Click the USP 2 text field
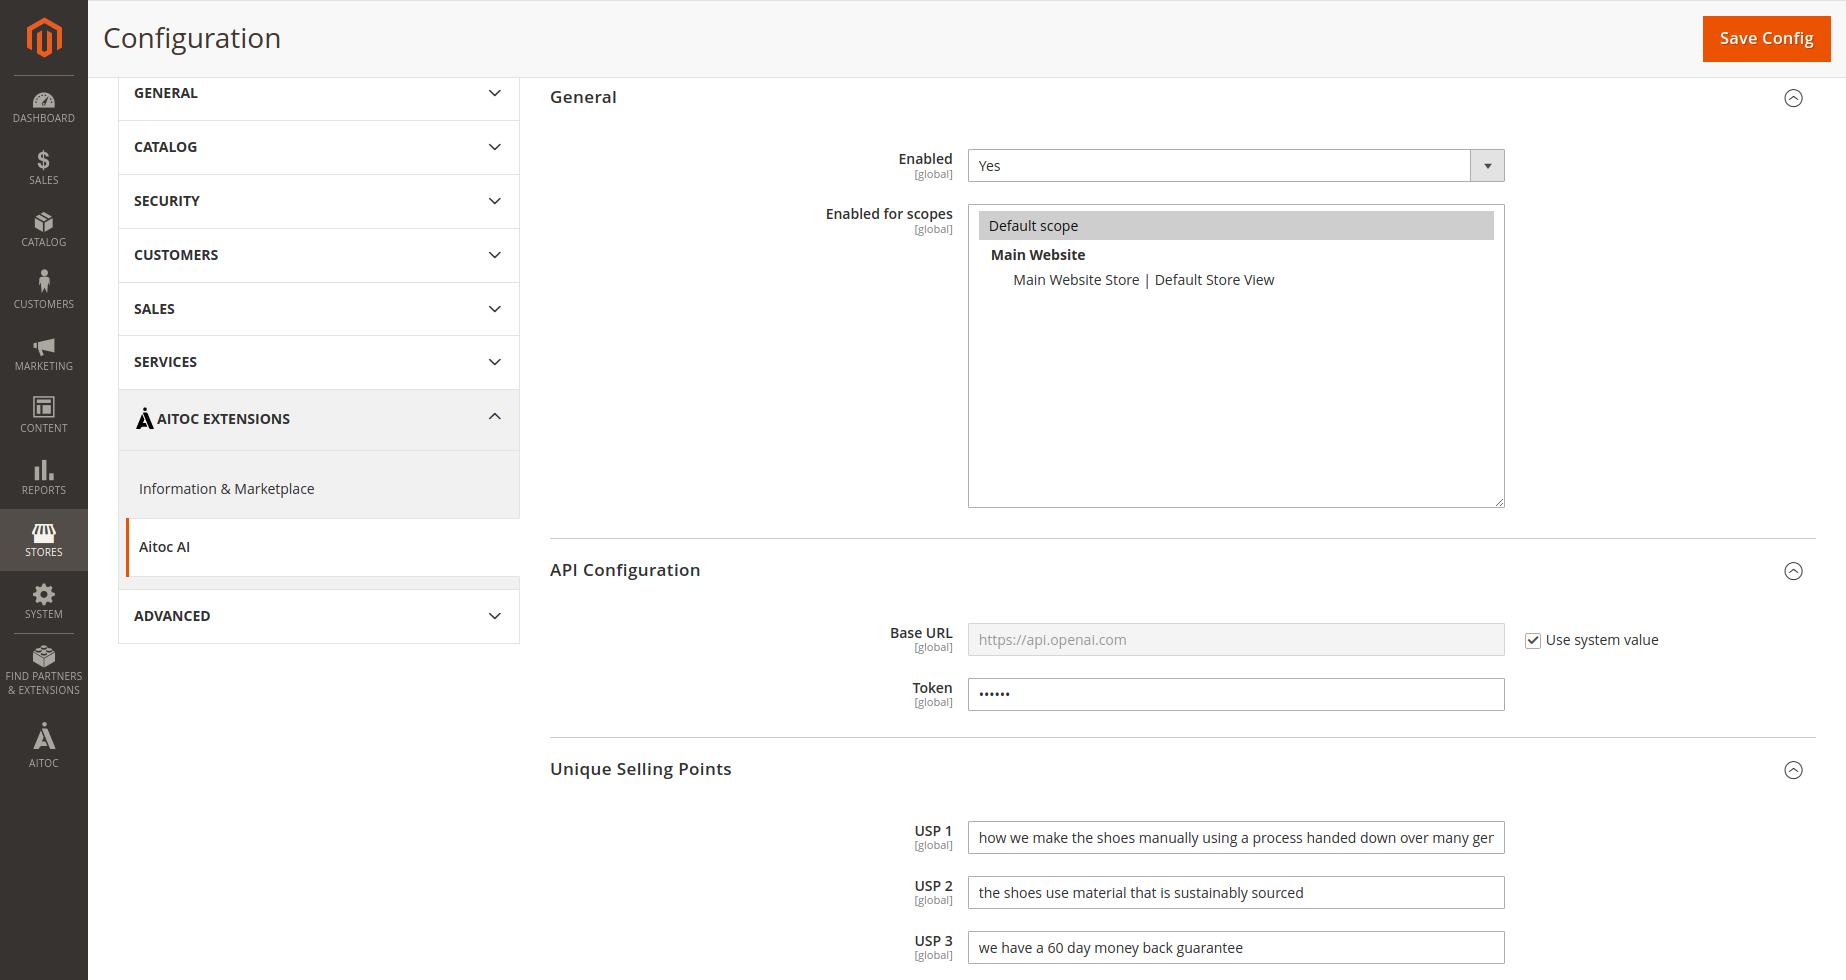The height and width of the screenshot is (980, 1846). tap(1236, 893)
